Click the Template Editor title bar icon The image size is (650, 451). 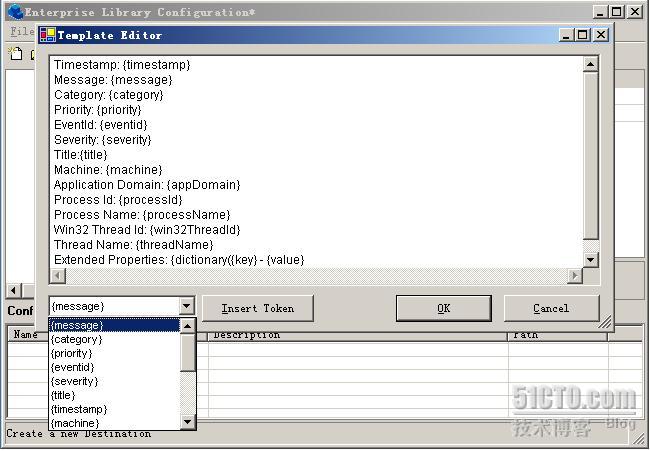[x=47, y=35]
